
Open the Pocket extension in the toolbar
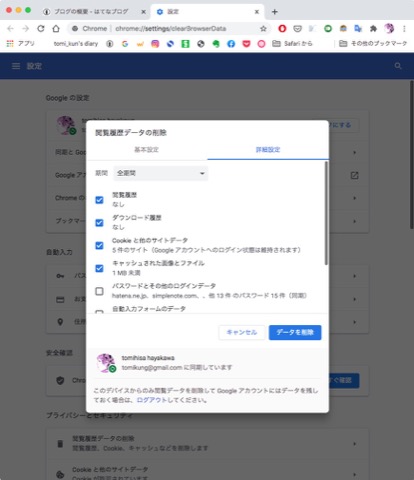(297, 29)
